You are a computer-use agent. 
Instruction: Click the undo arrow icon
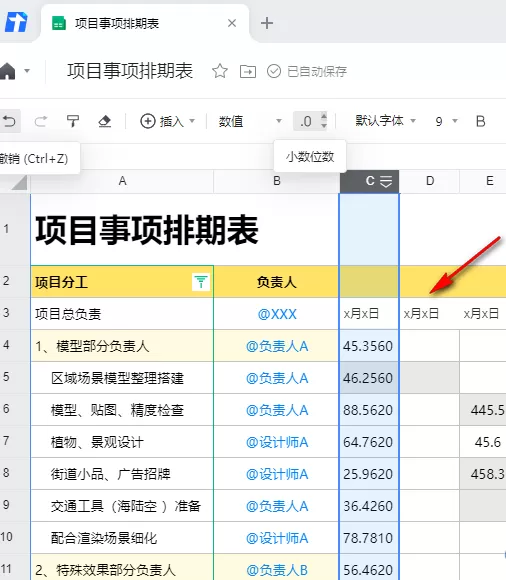9,121
